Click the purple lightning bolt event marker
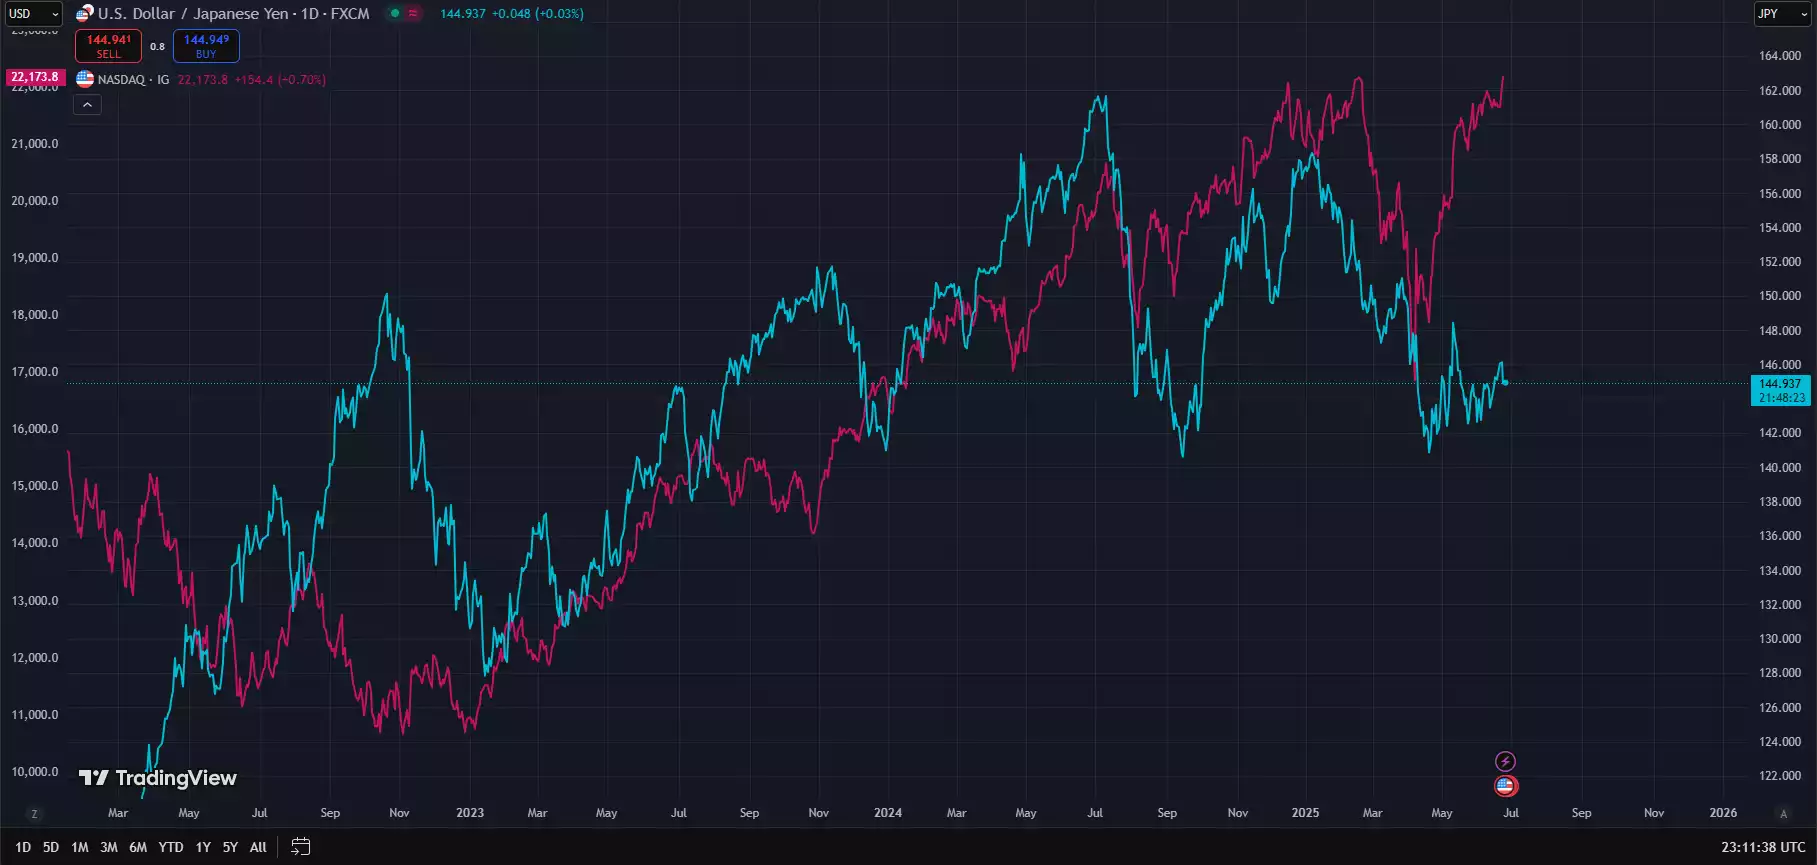 [1505, 762]
